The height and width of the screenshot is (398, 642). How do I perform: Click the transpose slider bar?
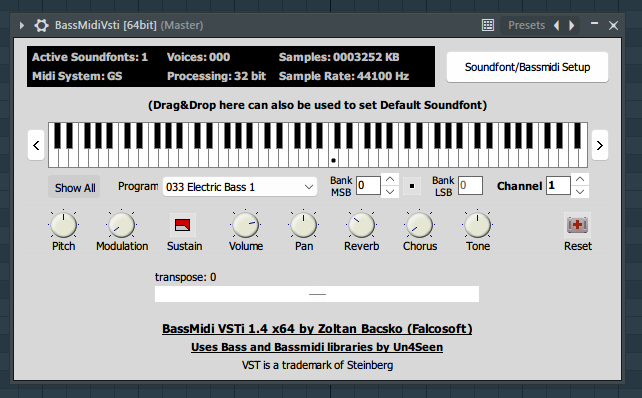(x=317, y=294)
